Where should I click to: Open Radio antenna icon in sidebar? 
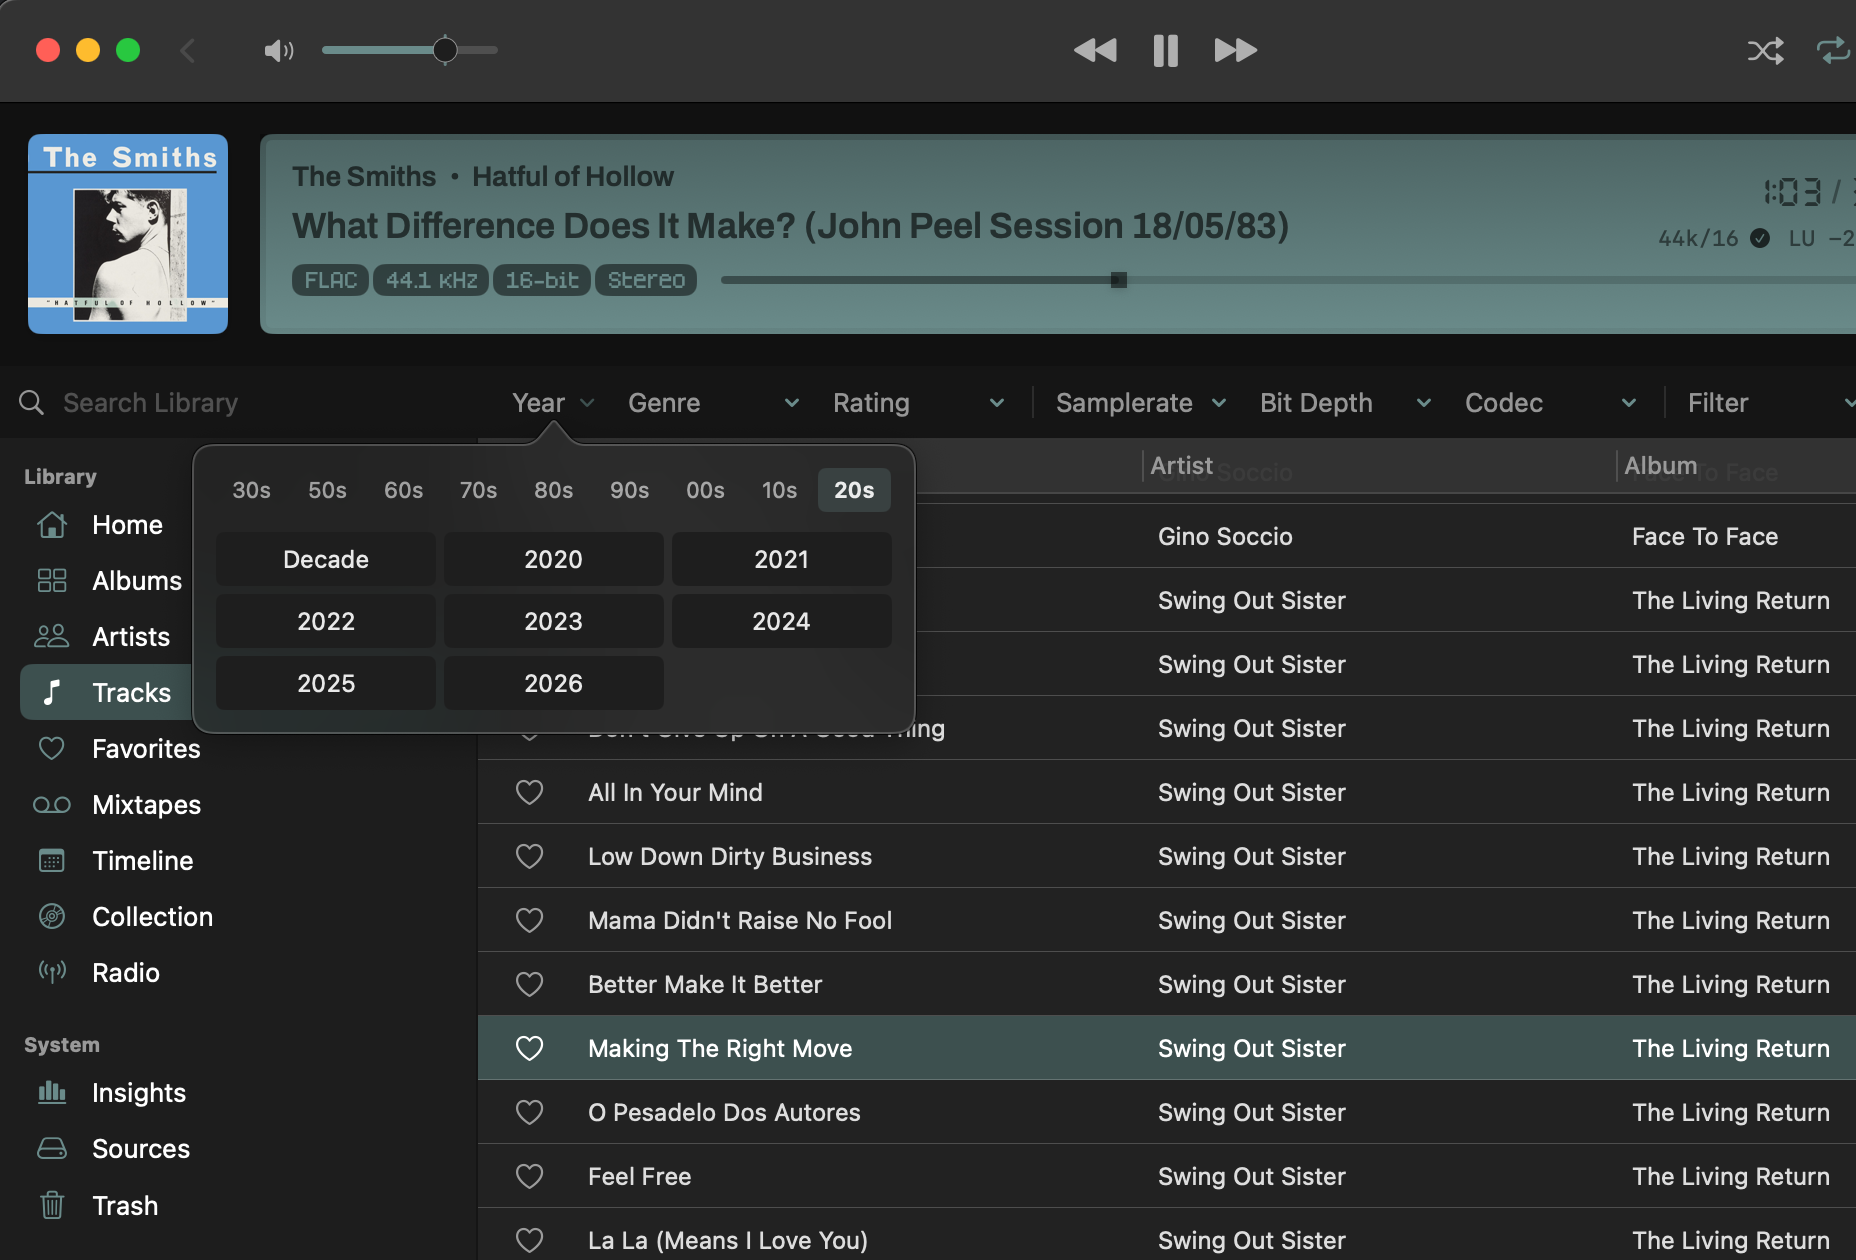(52, 972)
